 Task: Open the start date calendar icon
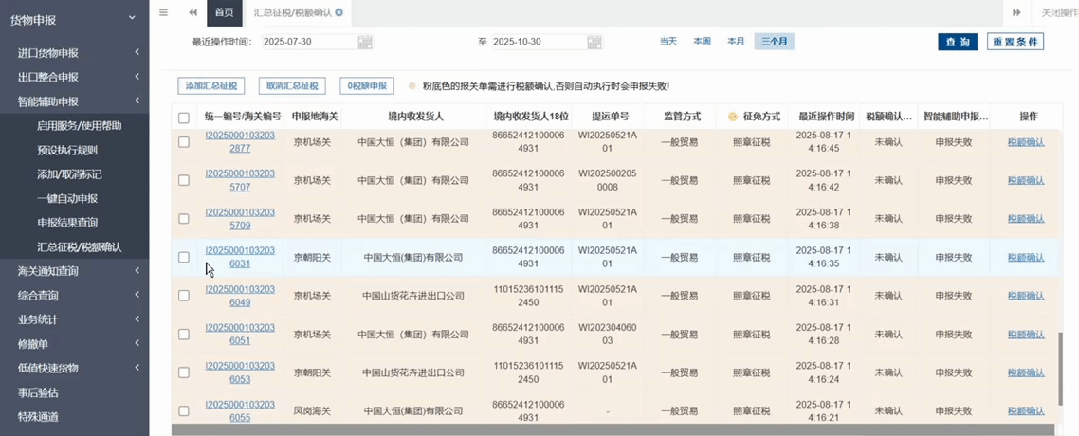click(x=365, y=42)
